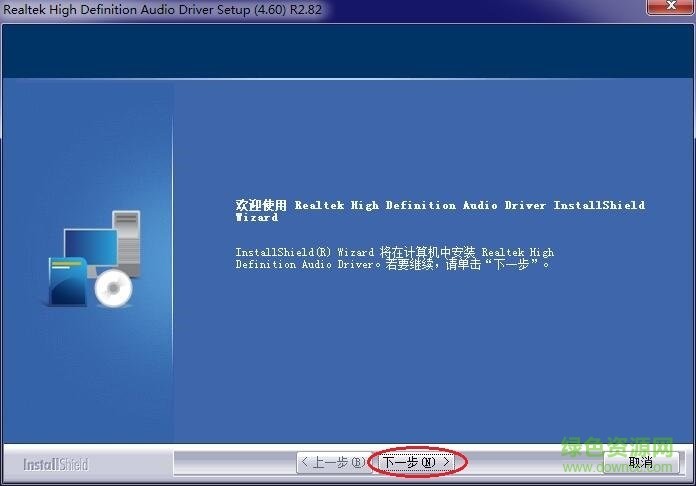
Task: Click the Realtek Setup (4.60) R2.82 title text
Action: click(162, 9)
